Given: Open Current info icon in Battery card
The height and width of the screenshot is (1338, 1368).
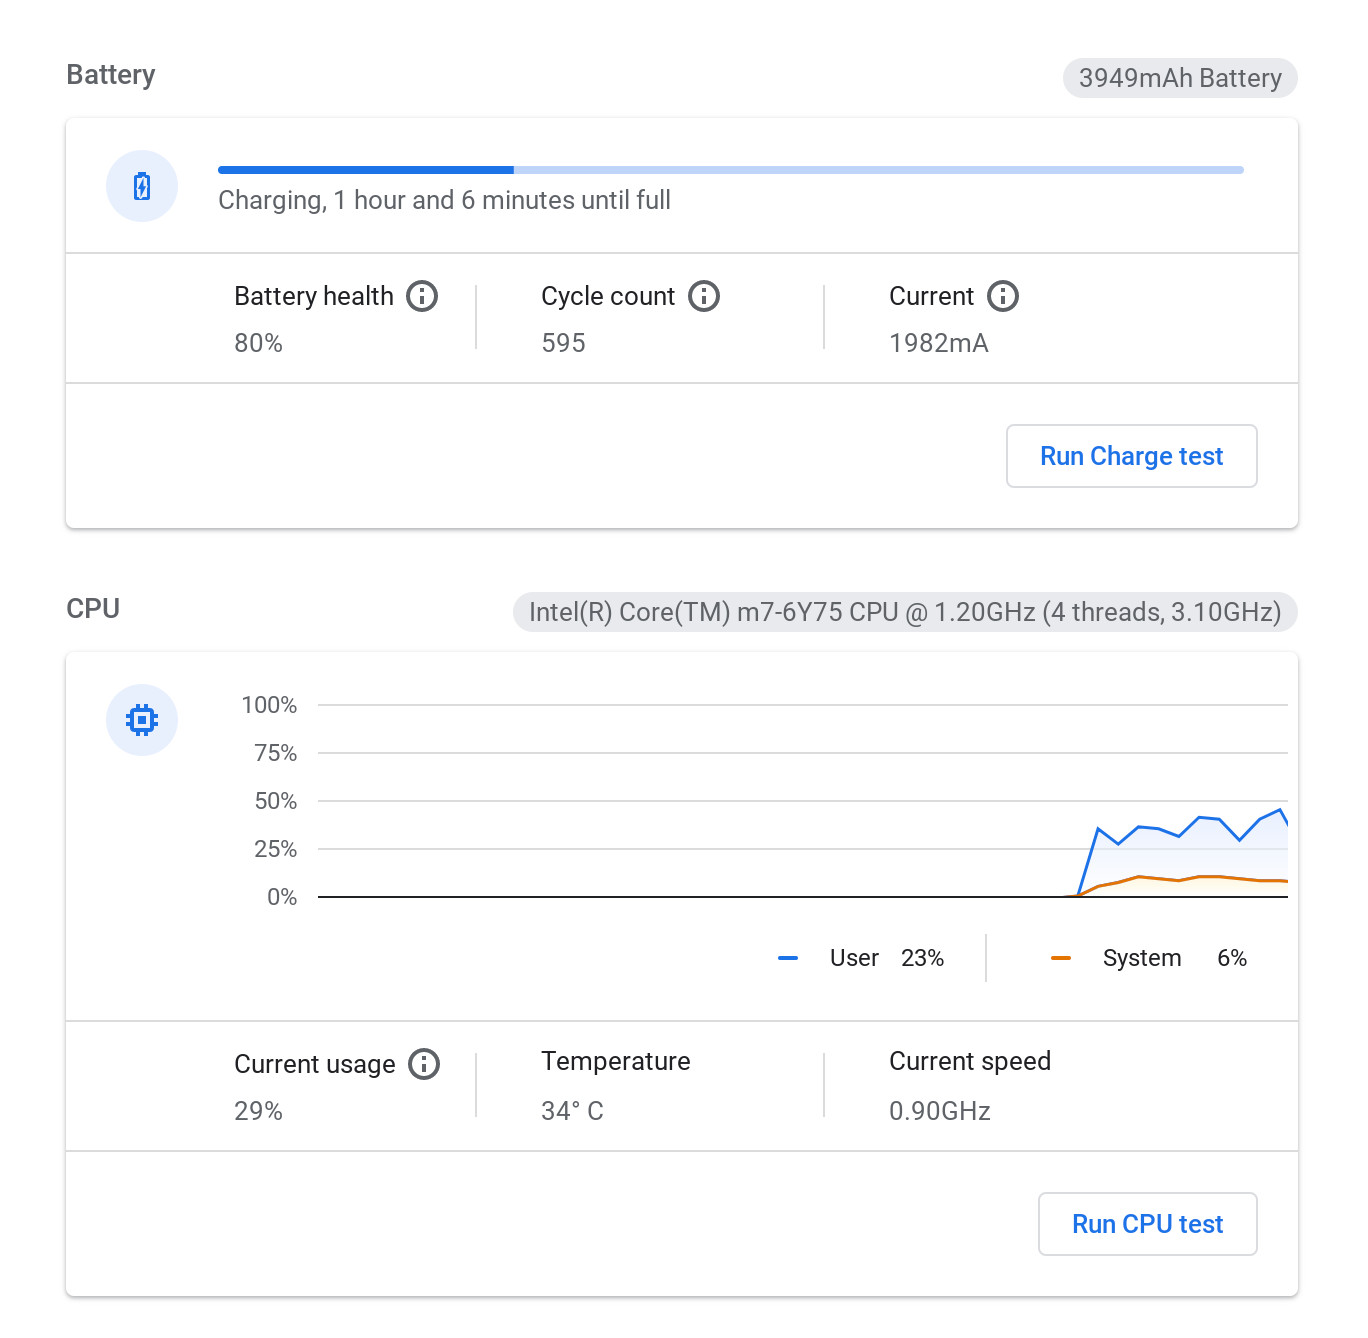Looking at the screenshot, I should pos(1003,296).
